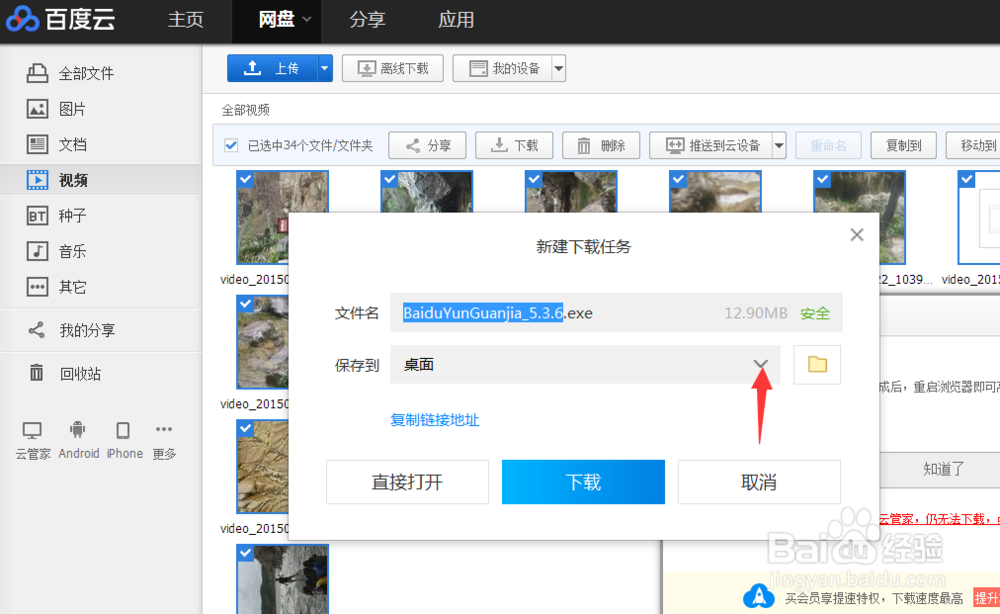Click 推送到云设备 push to cloud device

pyautogui.click(x=711, y=145)
